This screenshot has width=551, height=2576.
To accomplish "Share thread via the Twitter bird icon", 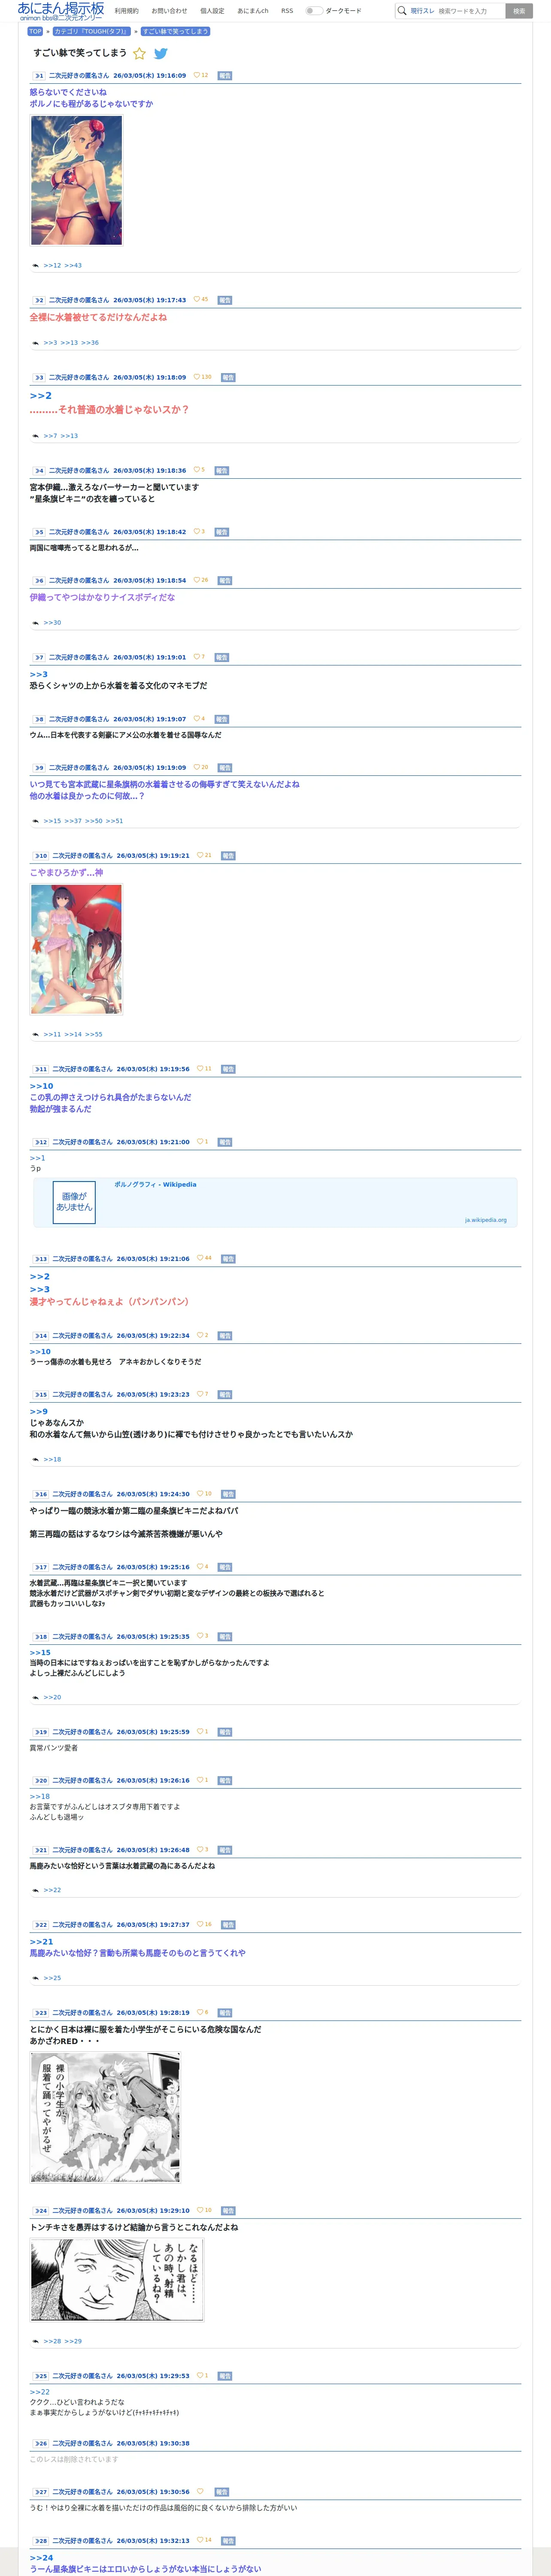I will coord(160,54).
